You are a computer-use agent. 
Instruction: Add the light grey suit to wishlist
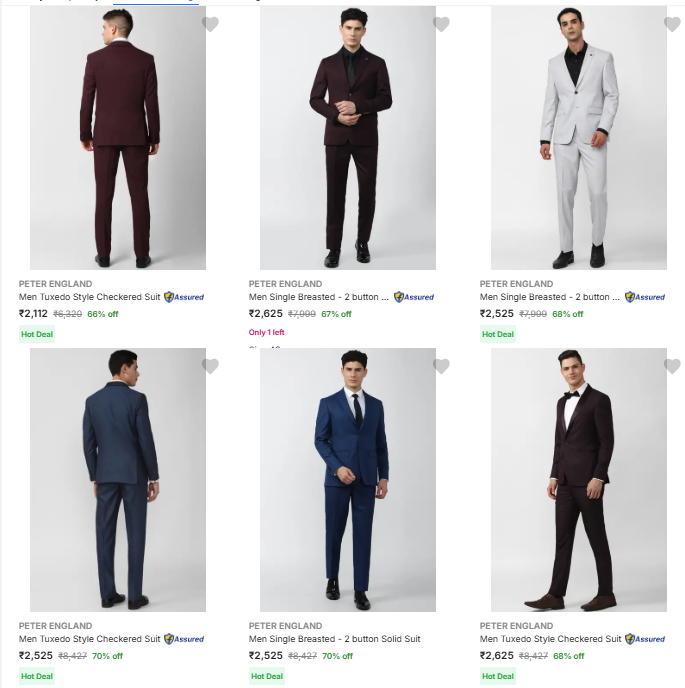pos(672,24)
